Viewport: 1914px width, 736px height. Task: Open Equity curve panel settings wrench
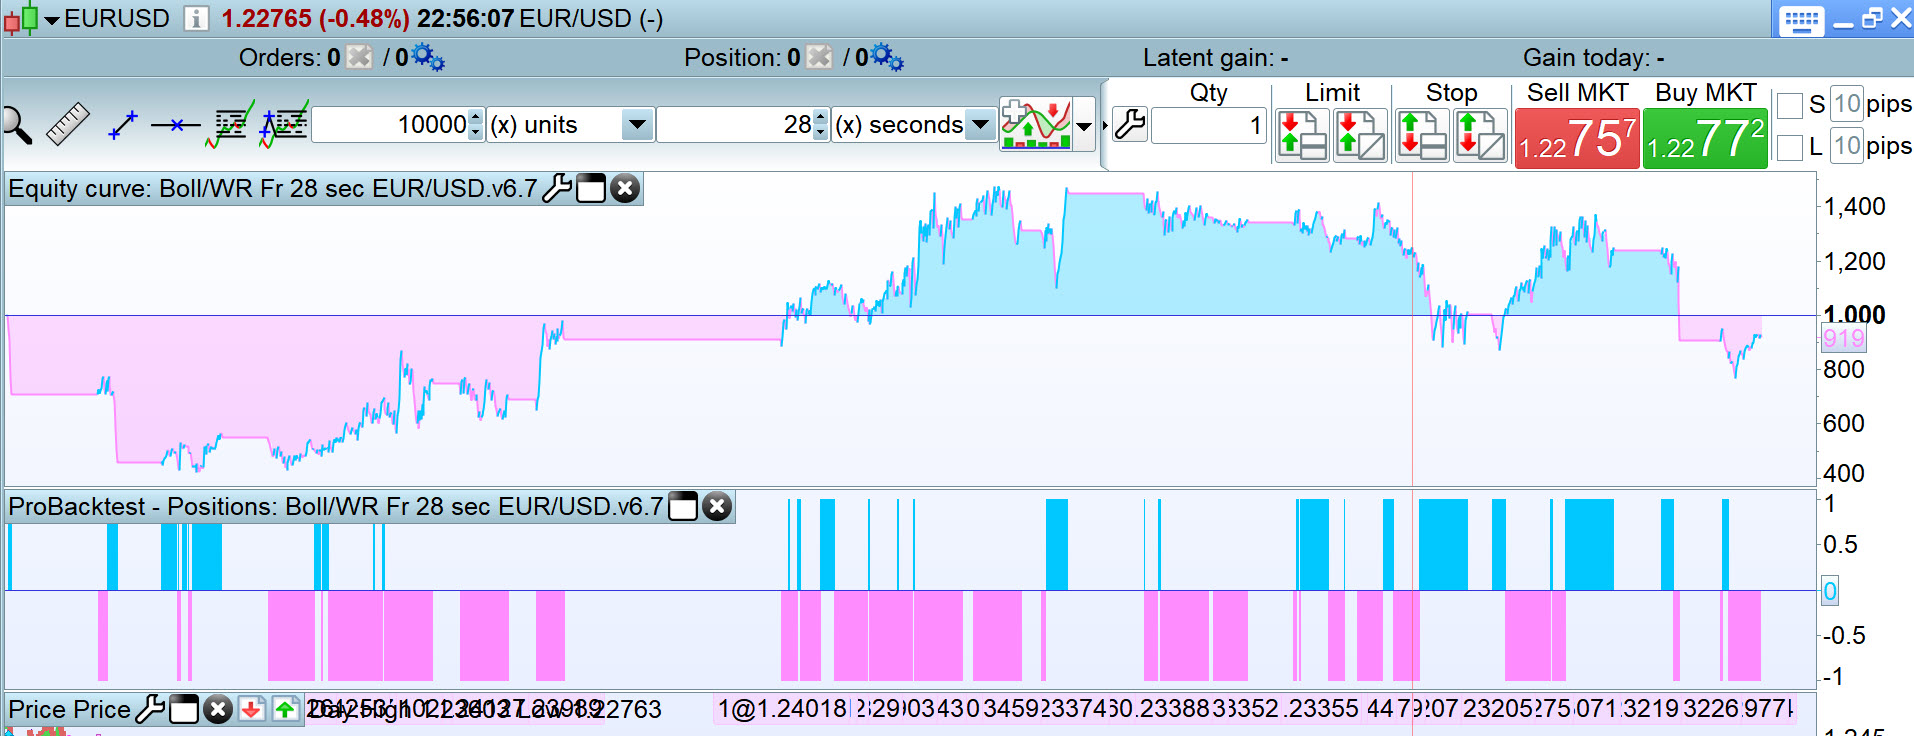coord(557,188)
